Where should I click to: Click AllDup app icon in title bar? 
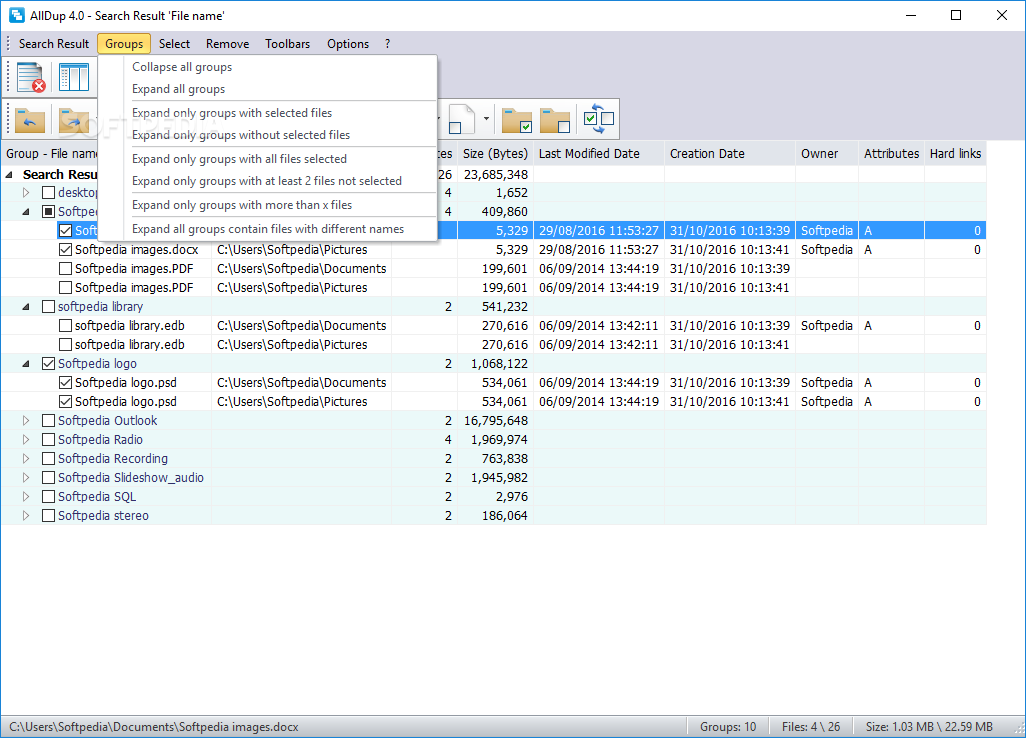pos(17,15)
